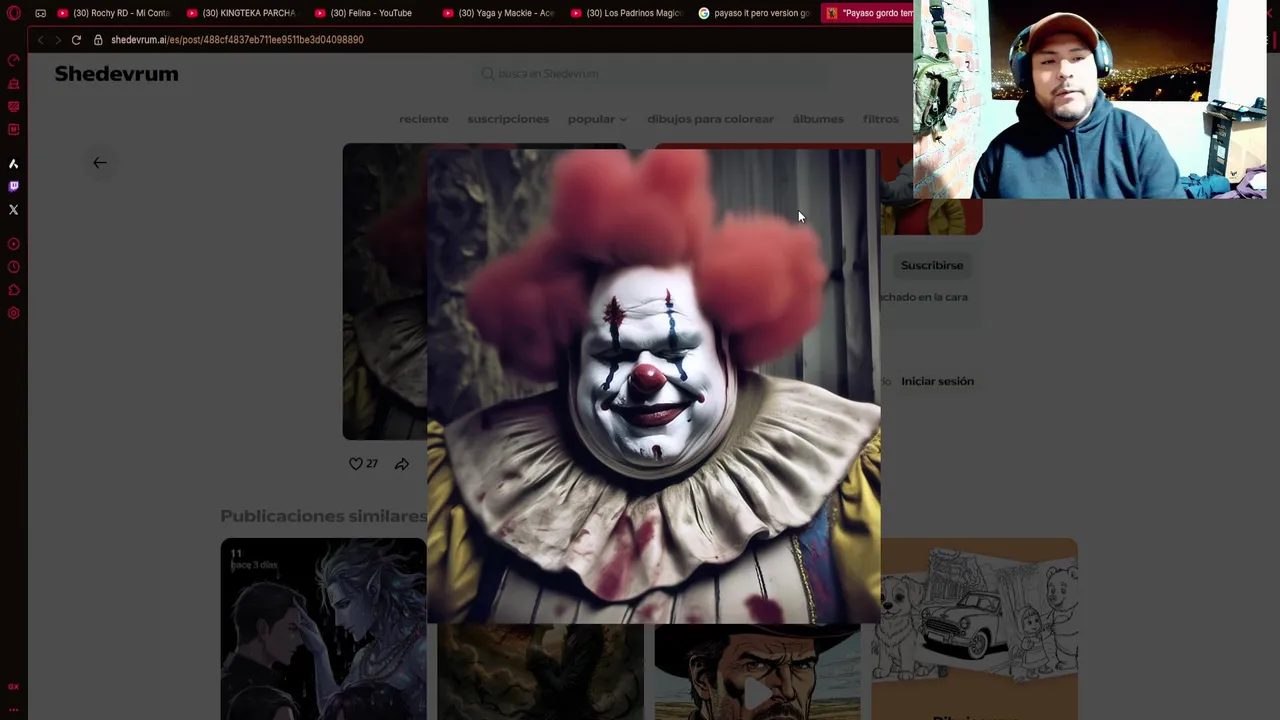Open the Extensions cube icon in sidebar

tap(13, 290)
